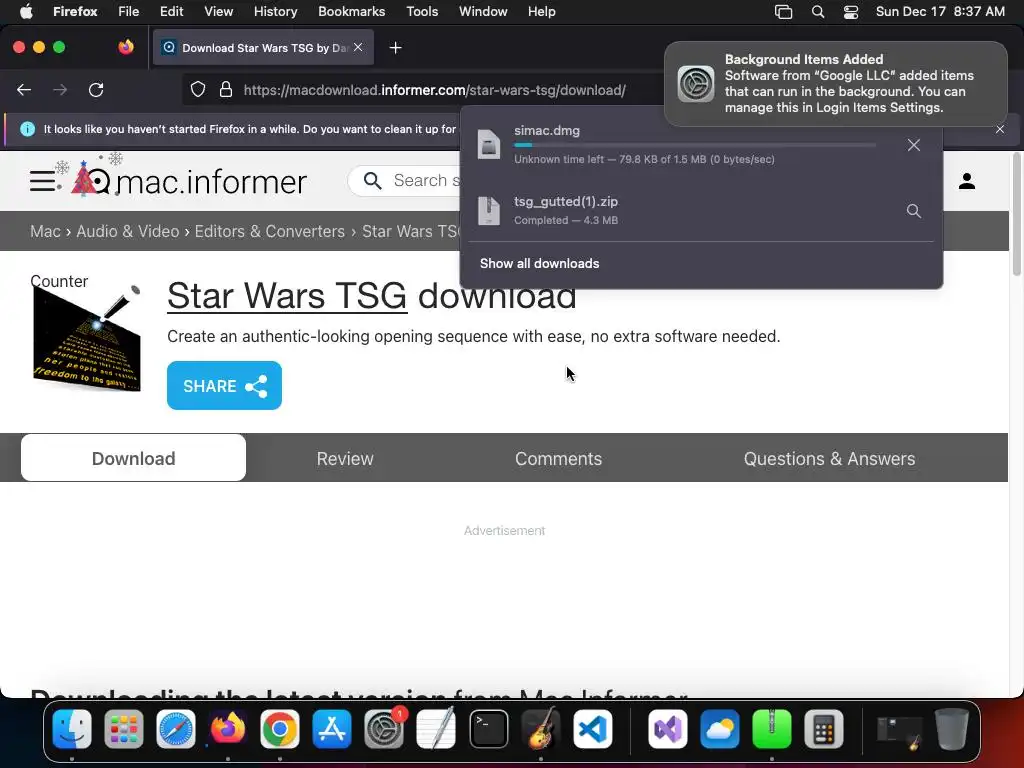1024x768 pixels.
Task: Open a new tab with plus button
Action: click(x=395, y=48)
